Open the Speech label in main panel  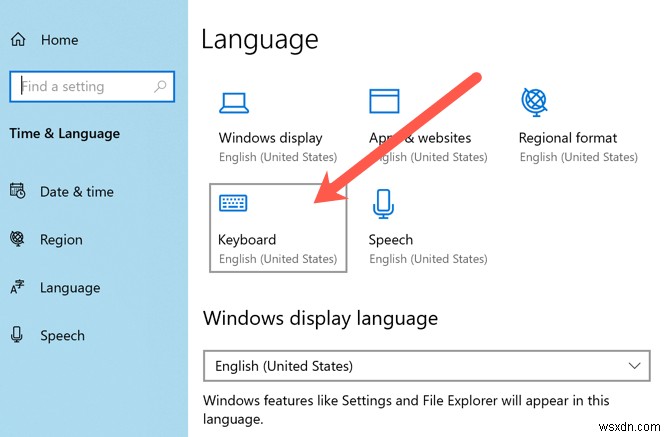click(x=390, y=239)
